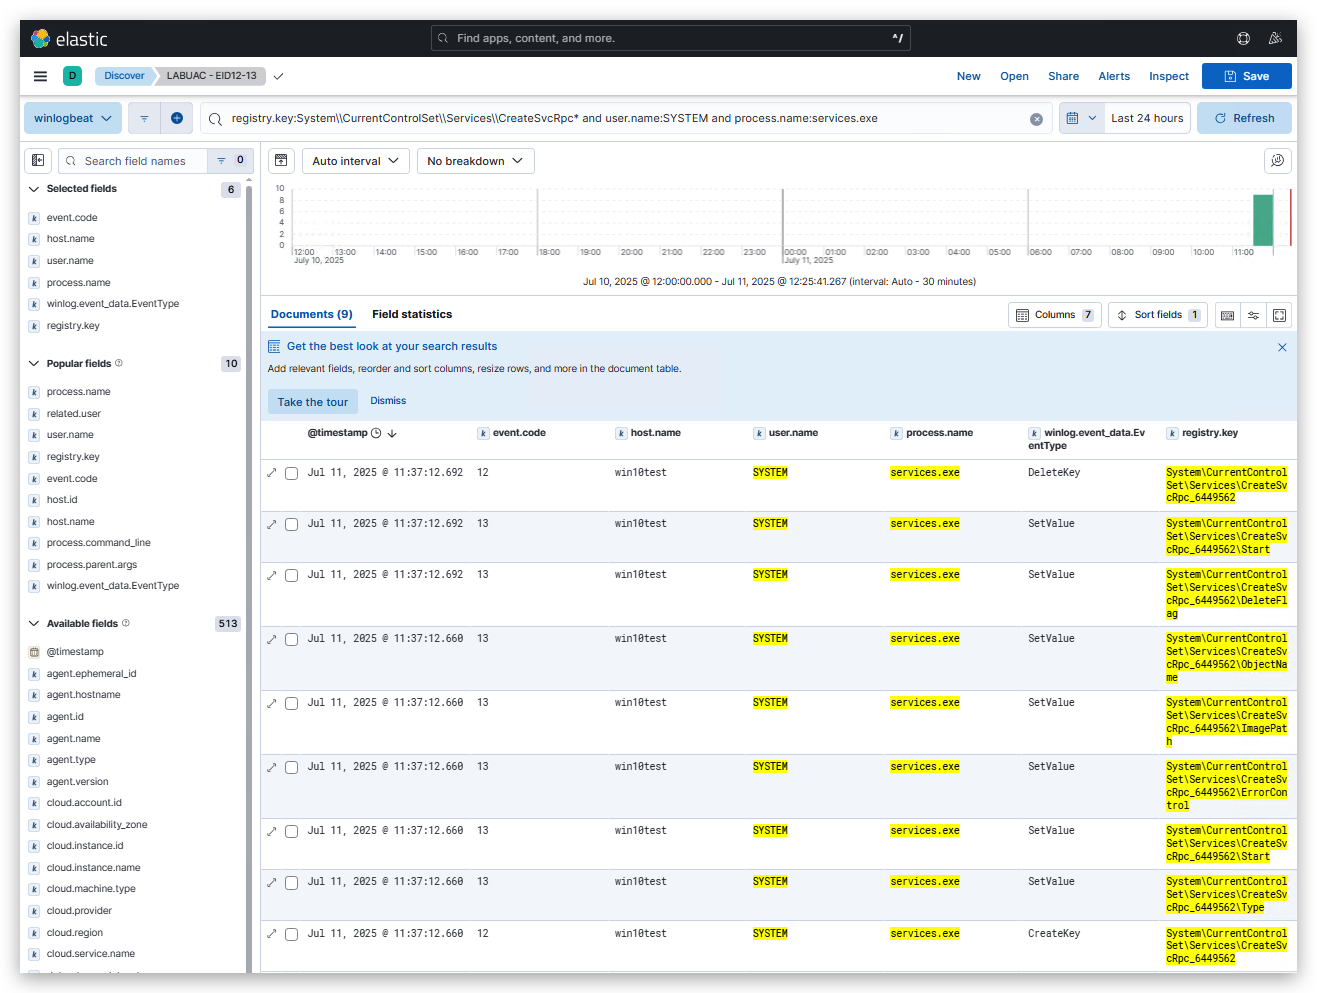Screen dimensions: 1317x993
Task: Open the help menu icon in header
Action: (1243, 38)
